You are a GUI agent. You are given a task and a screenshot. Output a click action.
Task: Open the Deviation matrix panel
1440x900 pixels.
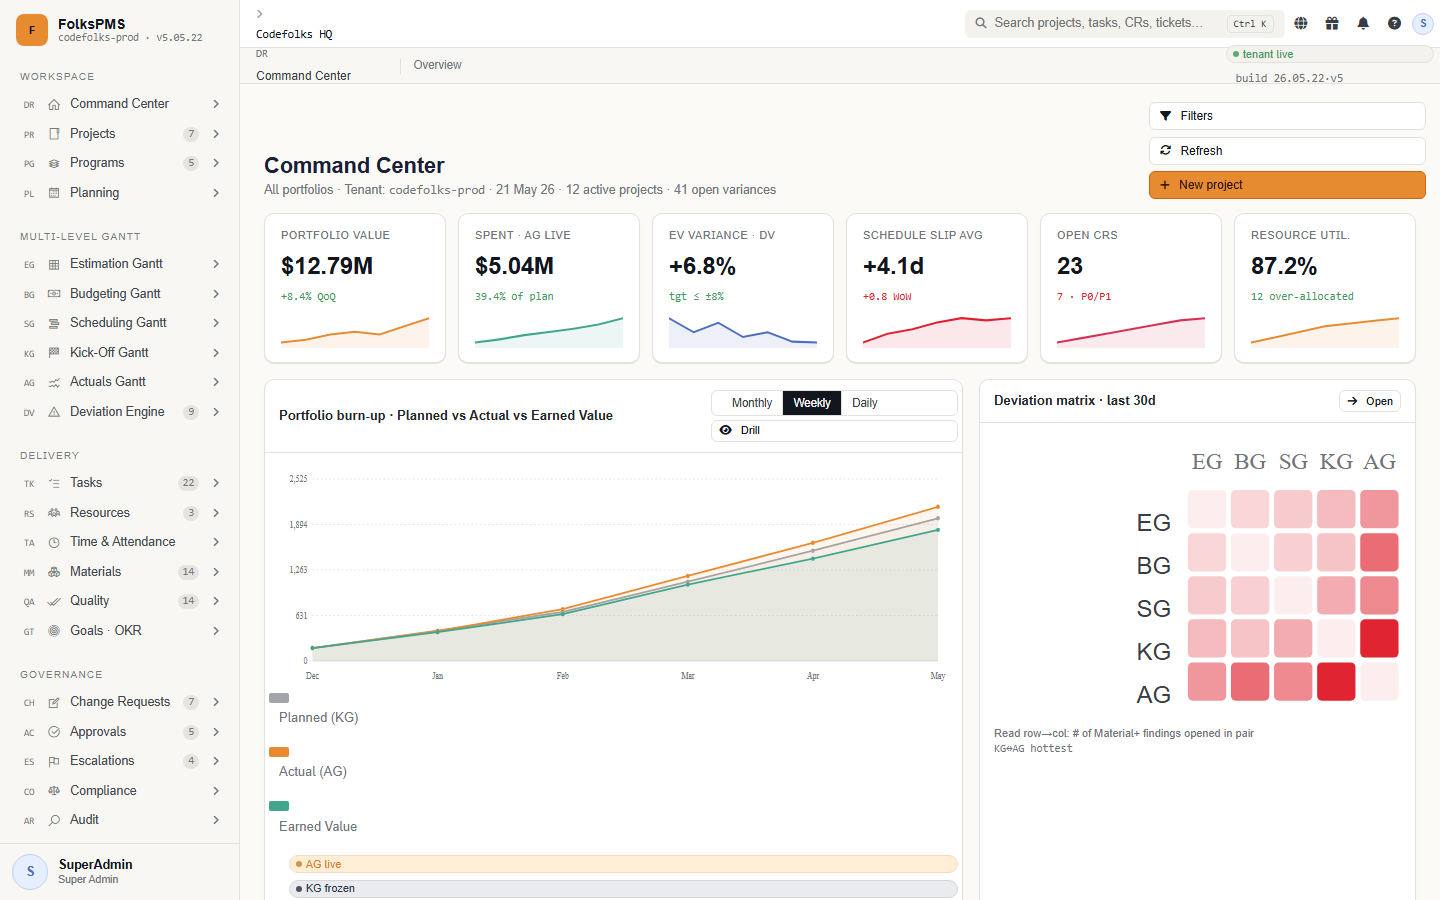click(x=1370, y=401)
